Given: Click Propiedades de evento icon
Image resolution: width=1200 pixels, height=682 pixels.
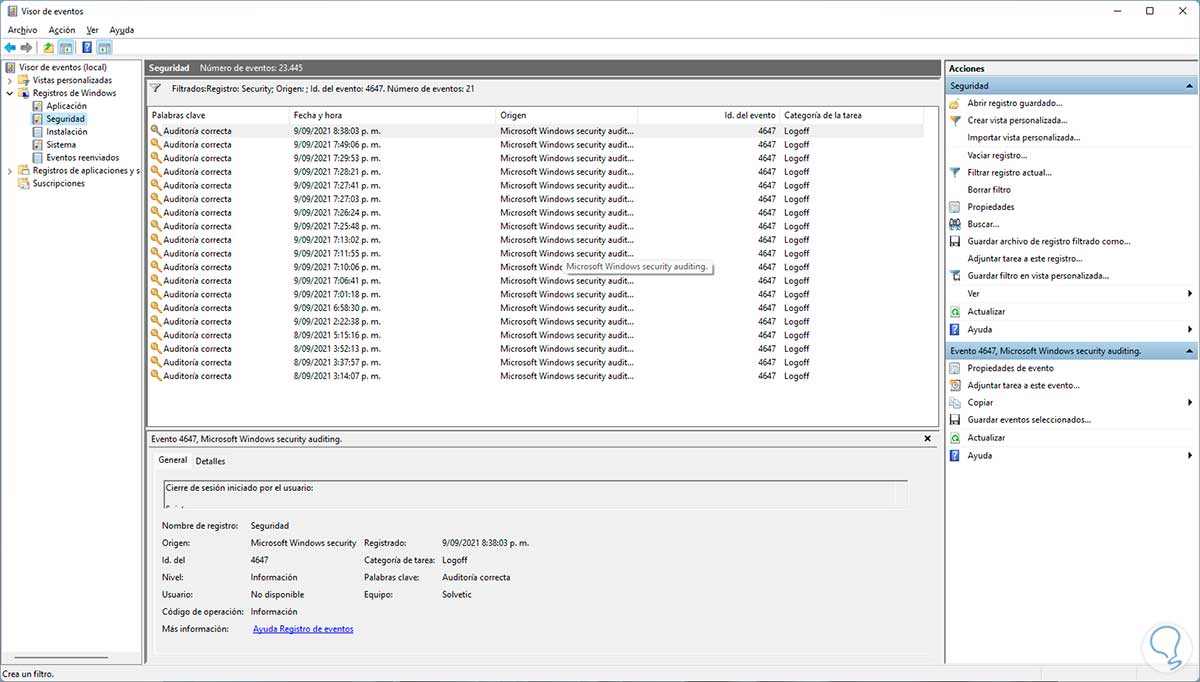Looking at the screenshot, I should 956,368.
